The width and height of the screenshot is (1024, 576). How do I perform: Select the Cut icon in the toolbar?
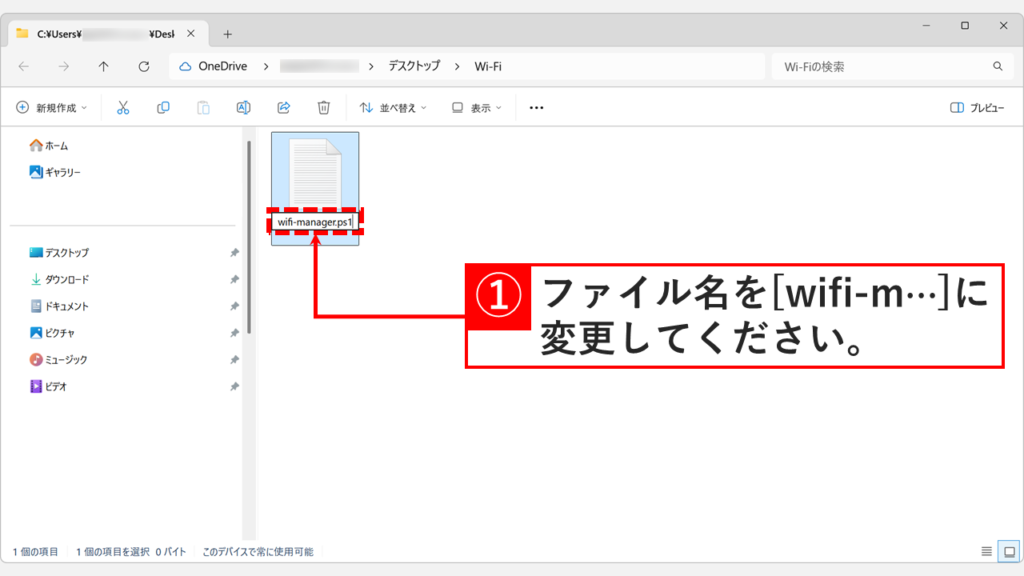click(x=122, y=106)
